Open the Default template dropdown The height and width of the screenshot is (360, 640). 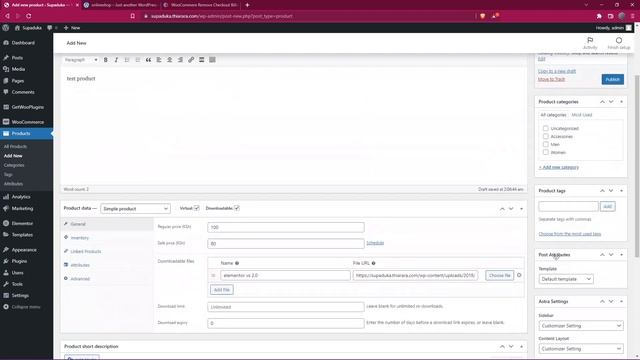click(x=566, y=279)
